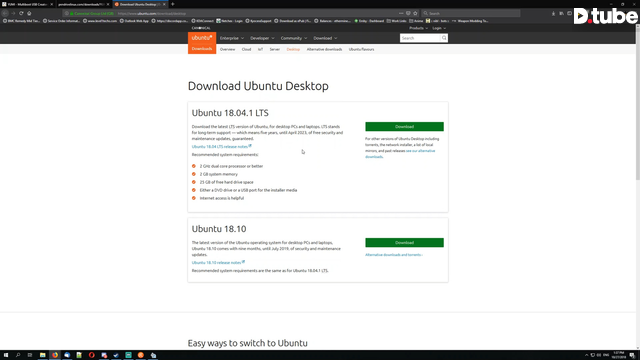Select the Cloud sub-navigation item

[246, 49]
